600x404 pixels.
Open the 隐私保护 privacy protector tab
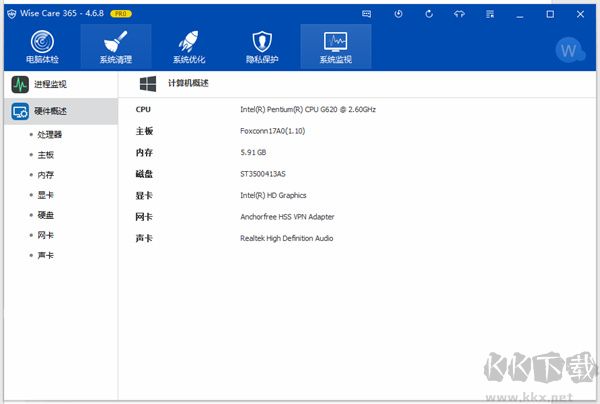pyautogui.click(x=262, y=47)
